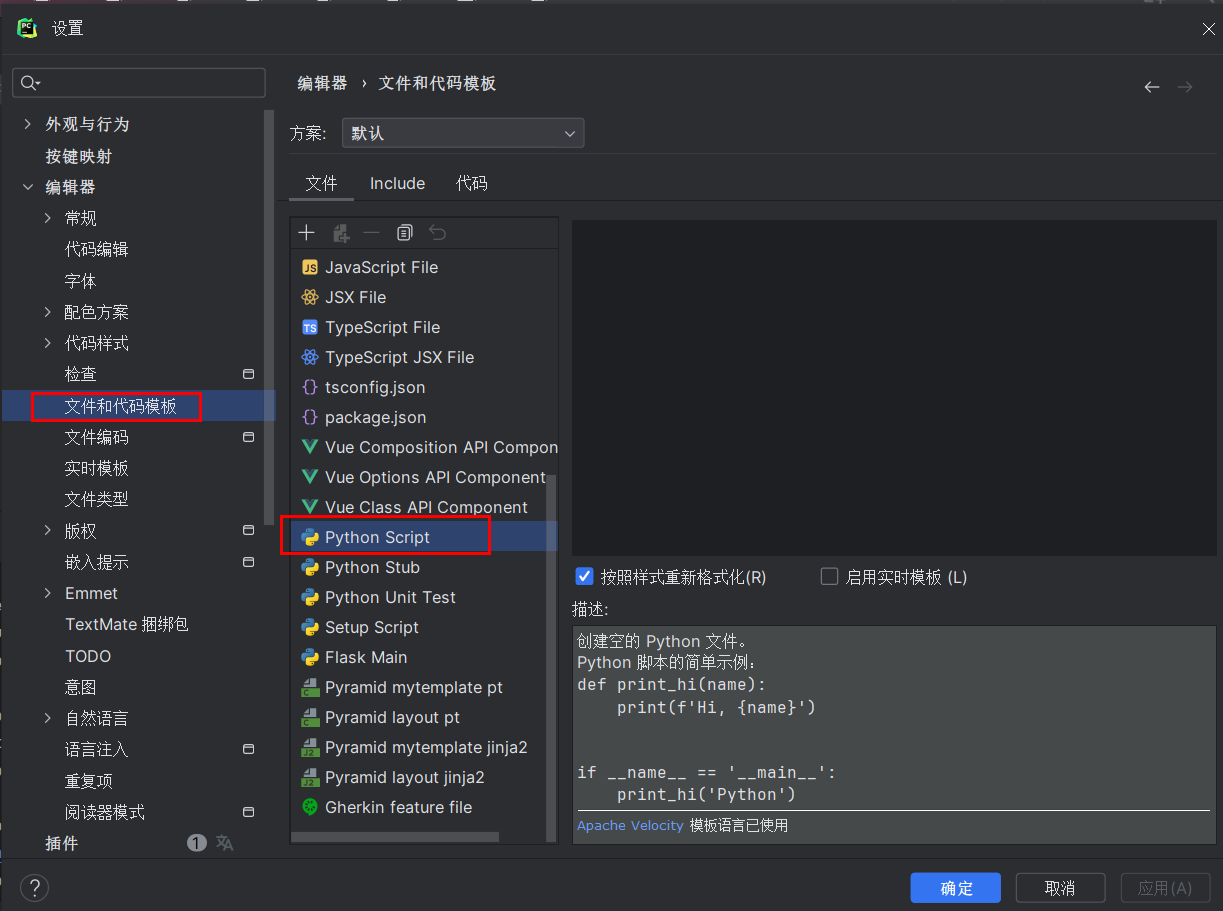Click the project-level icon beside 检查

click(x=249, y=374)
